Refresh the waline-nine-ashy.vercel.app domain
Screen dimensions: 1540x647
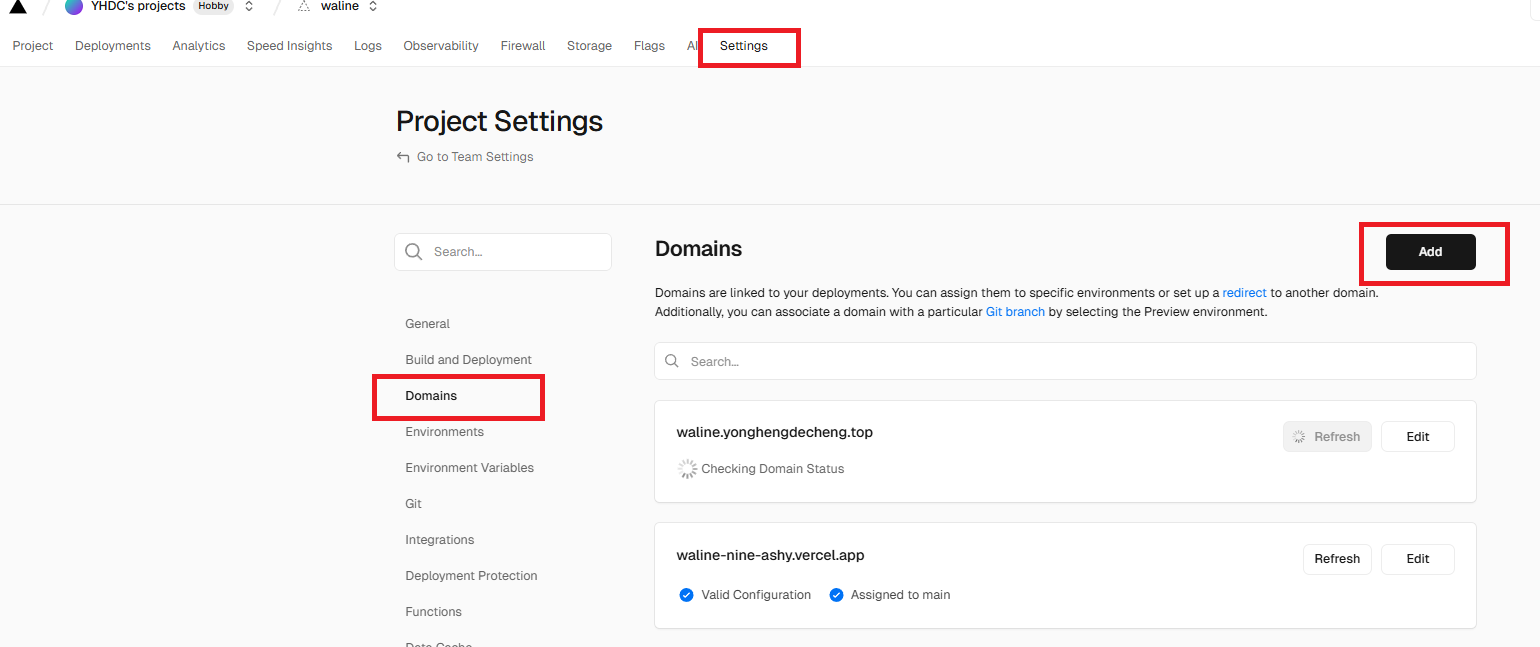click(x=1336, y=559)
